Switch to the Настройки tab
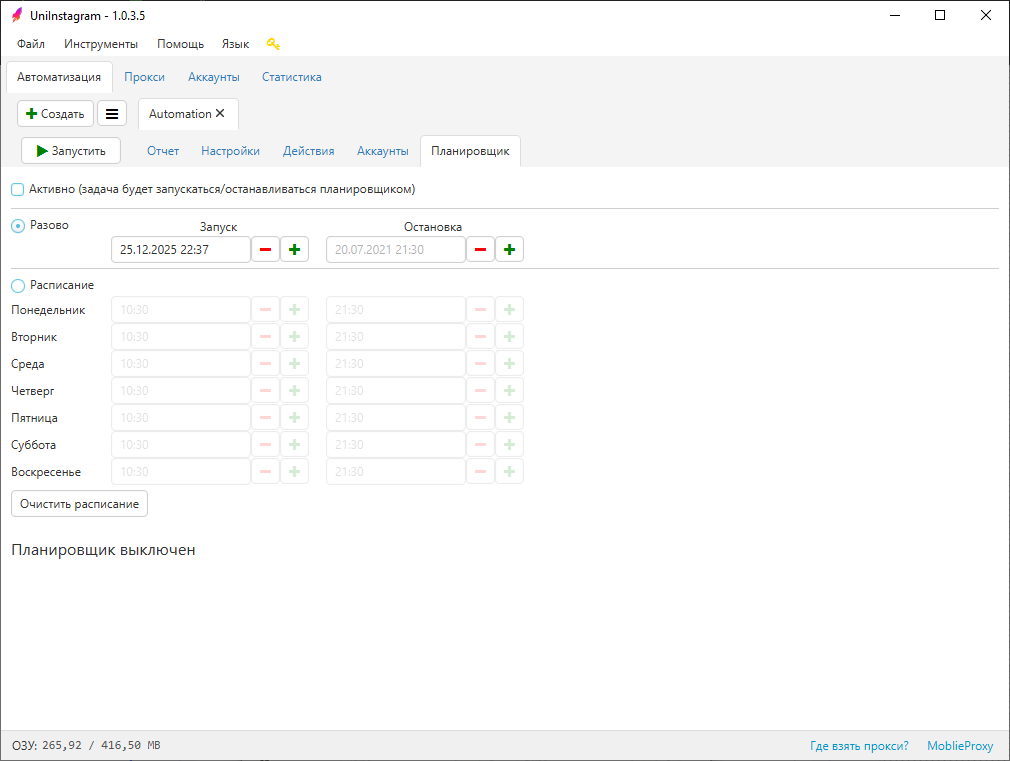1010x761 pixels. click(x=230, y=151)
